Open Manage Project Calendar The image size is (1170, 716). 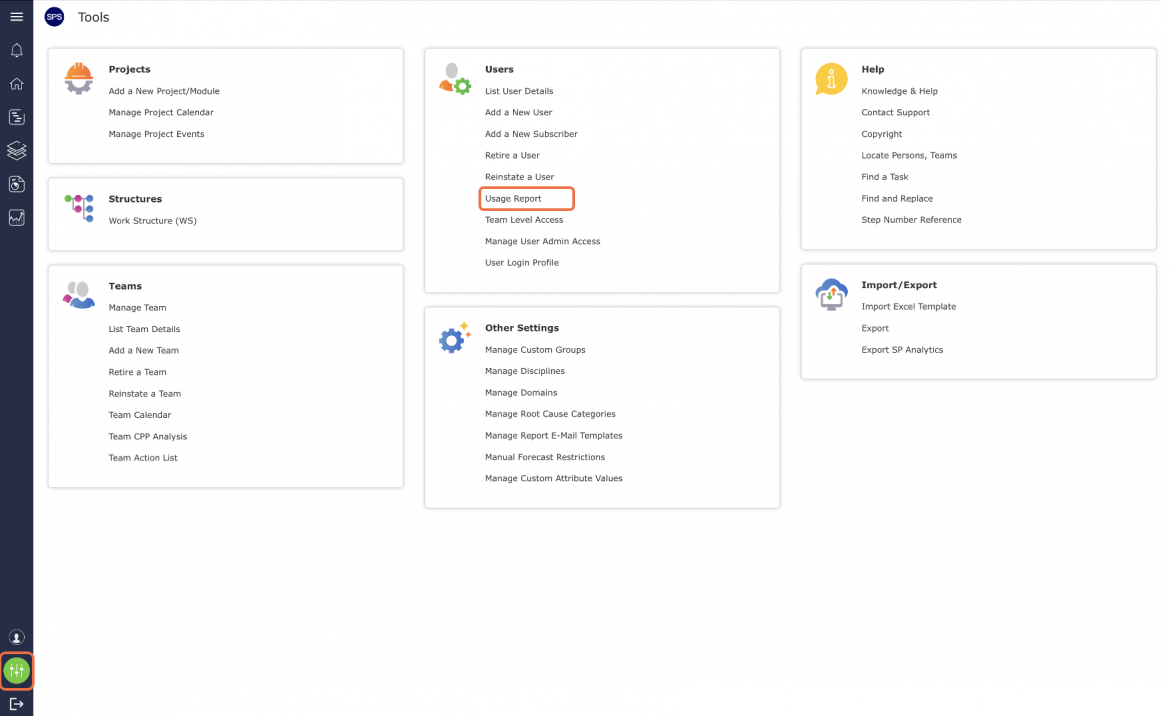point(161,113)
